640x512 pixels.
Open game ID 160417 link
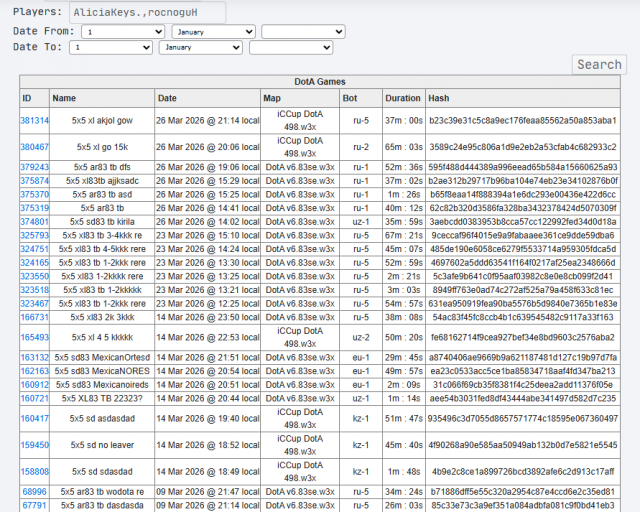tap(35, 419)
